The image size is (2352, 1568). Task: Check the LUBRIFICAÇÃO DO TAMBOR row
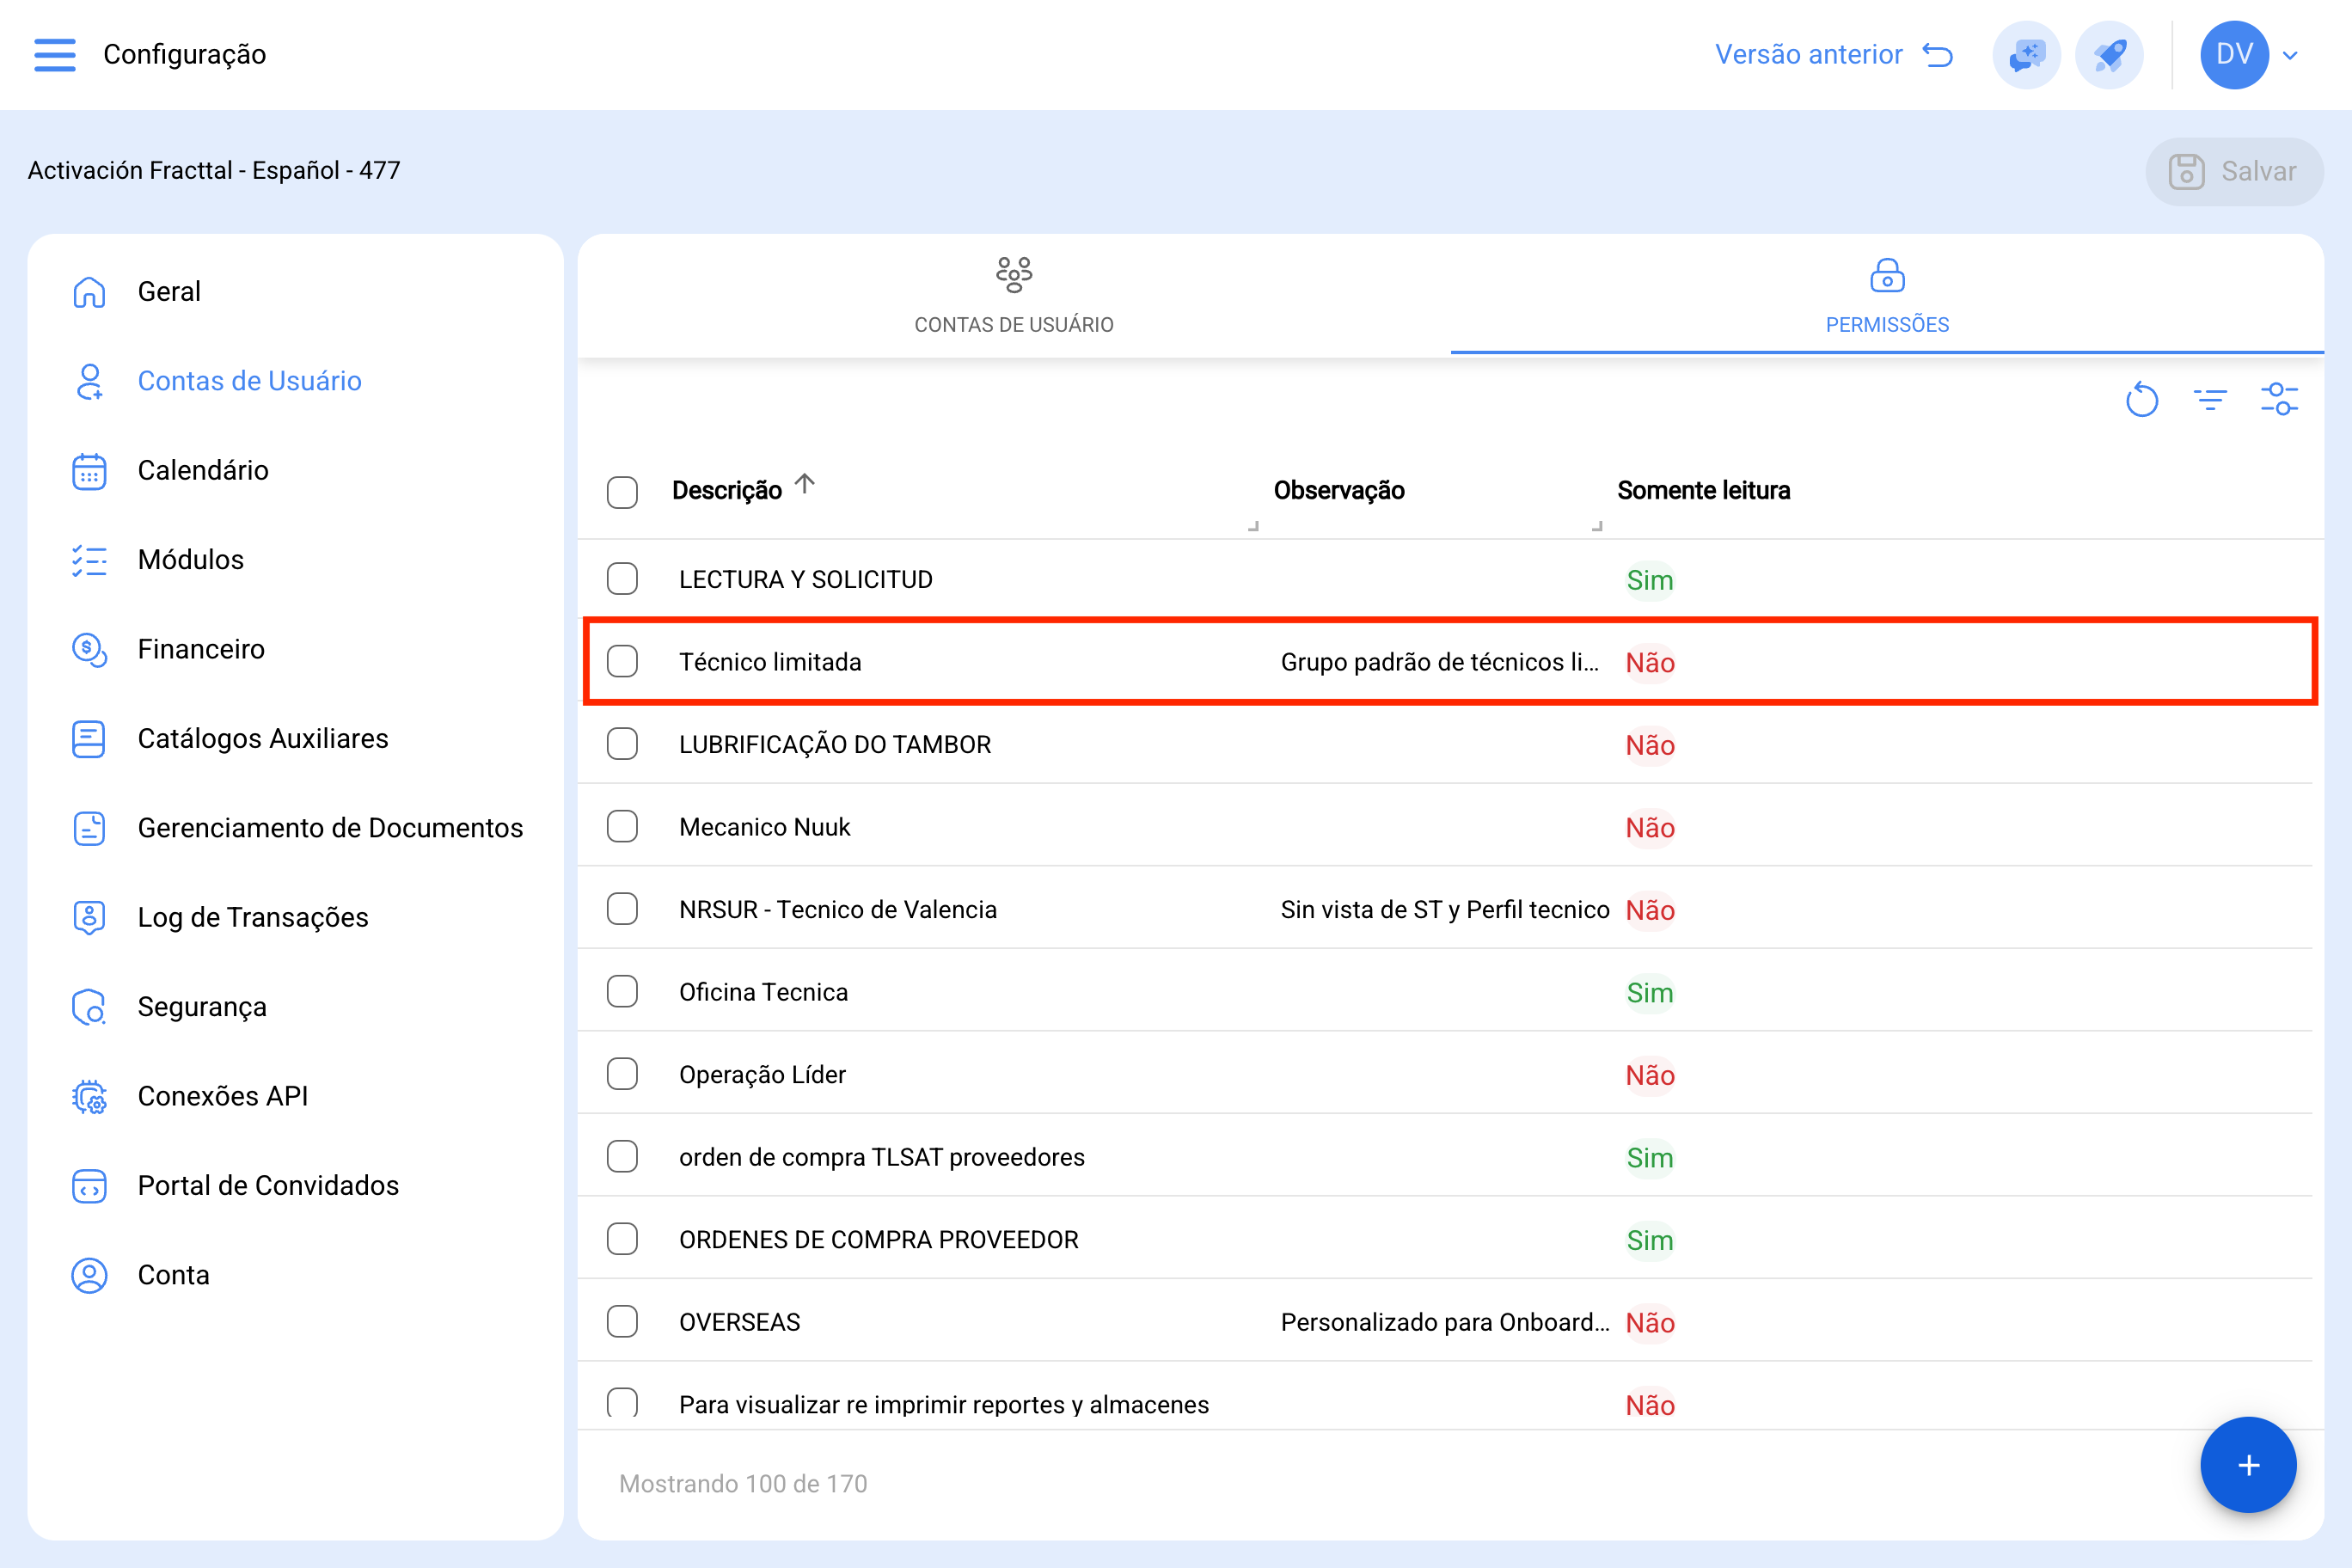click(x=622, y=744)
